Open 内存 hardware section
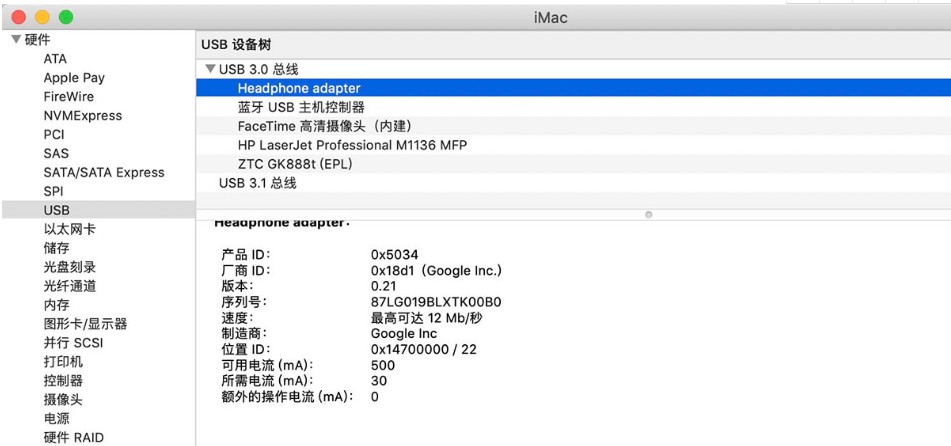Screen dimensions: 951x446 [x=57, y=305]
